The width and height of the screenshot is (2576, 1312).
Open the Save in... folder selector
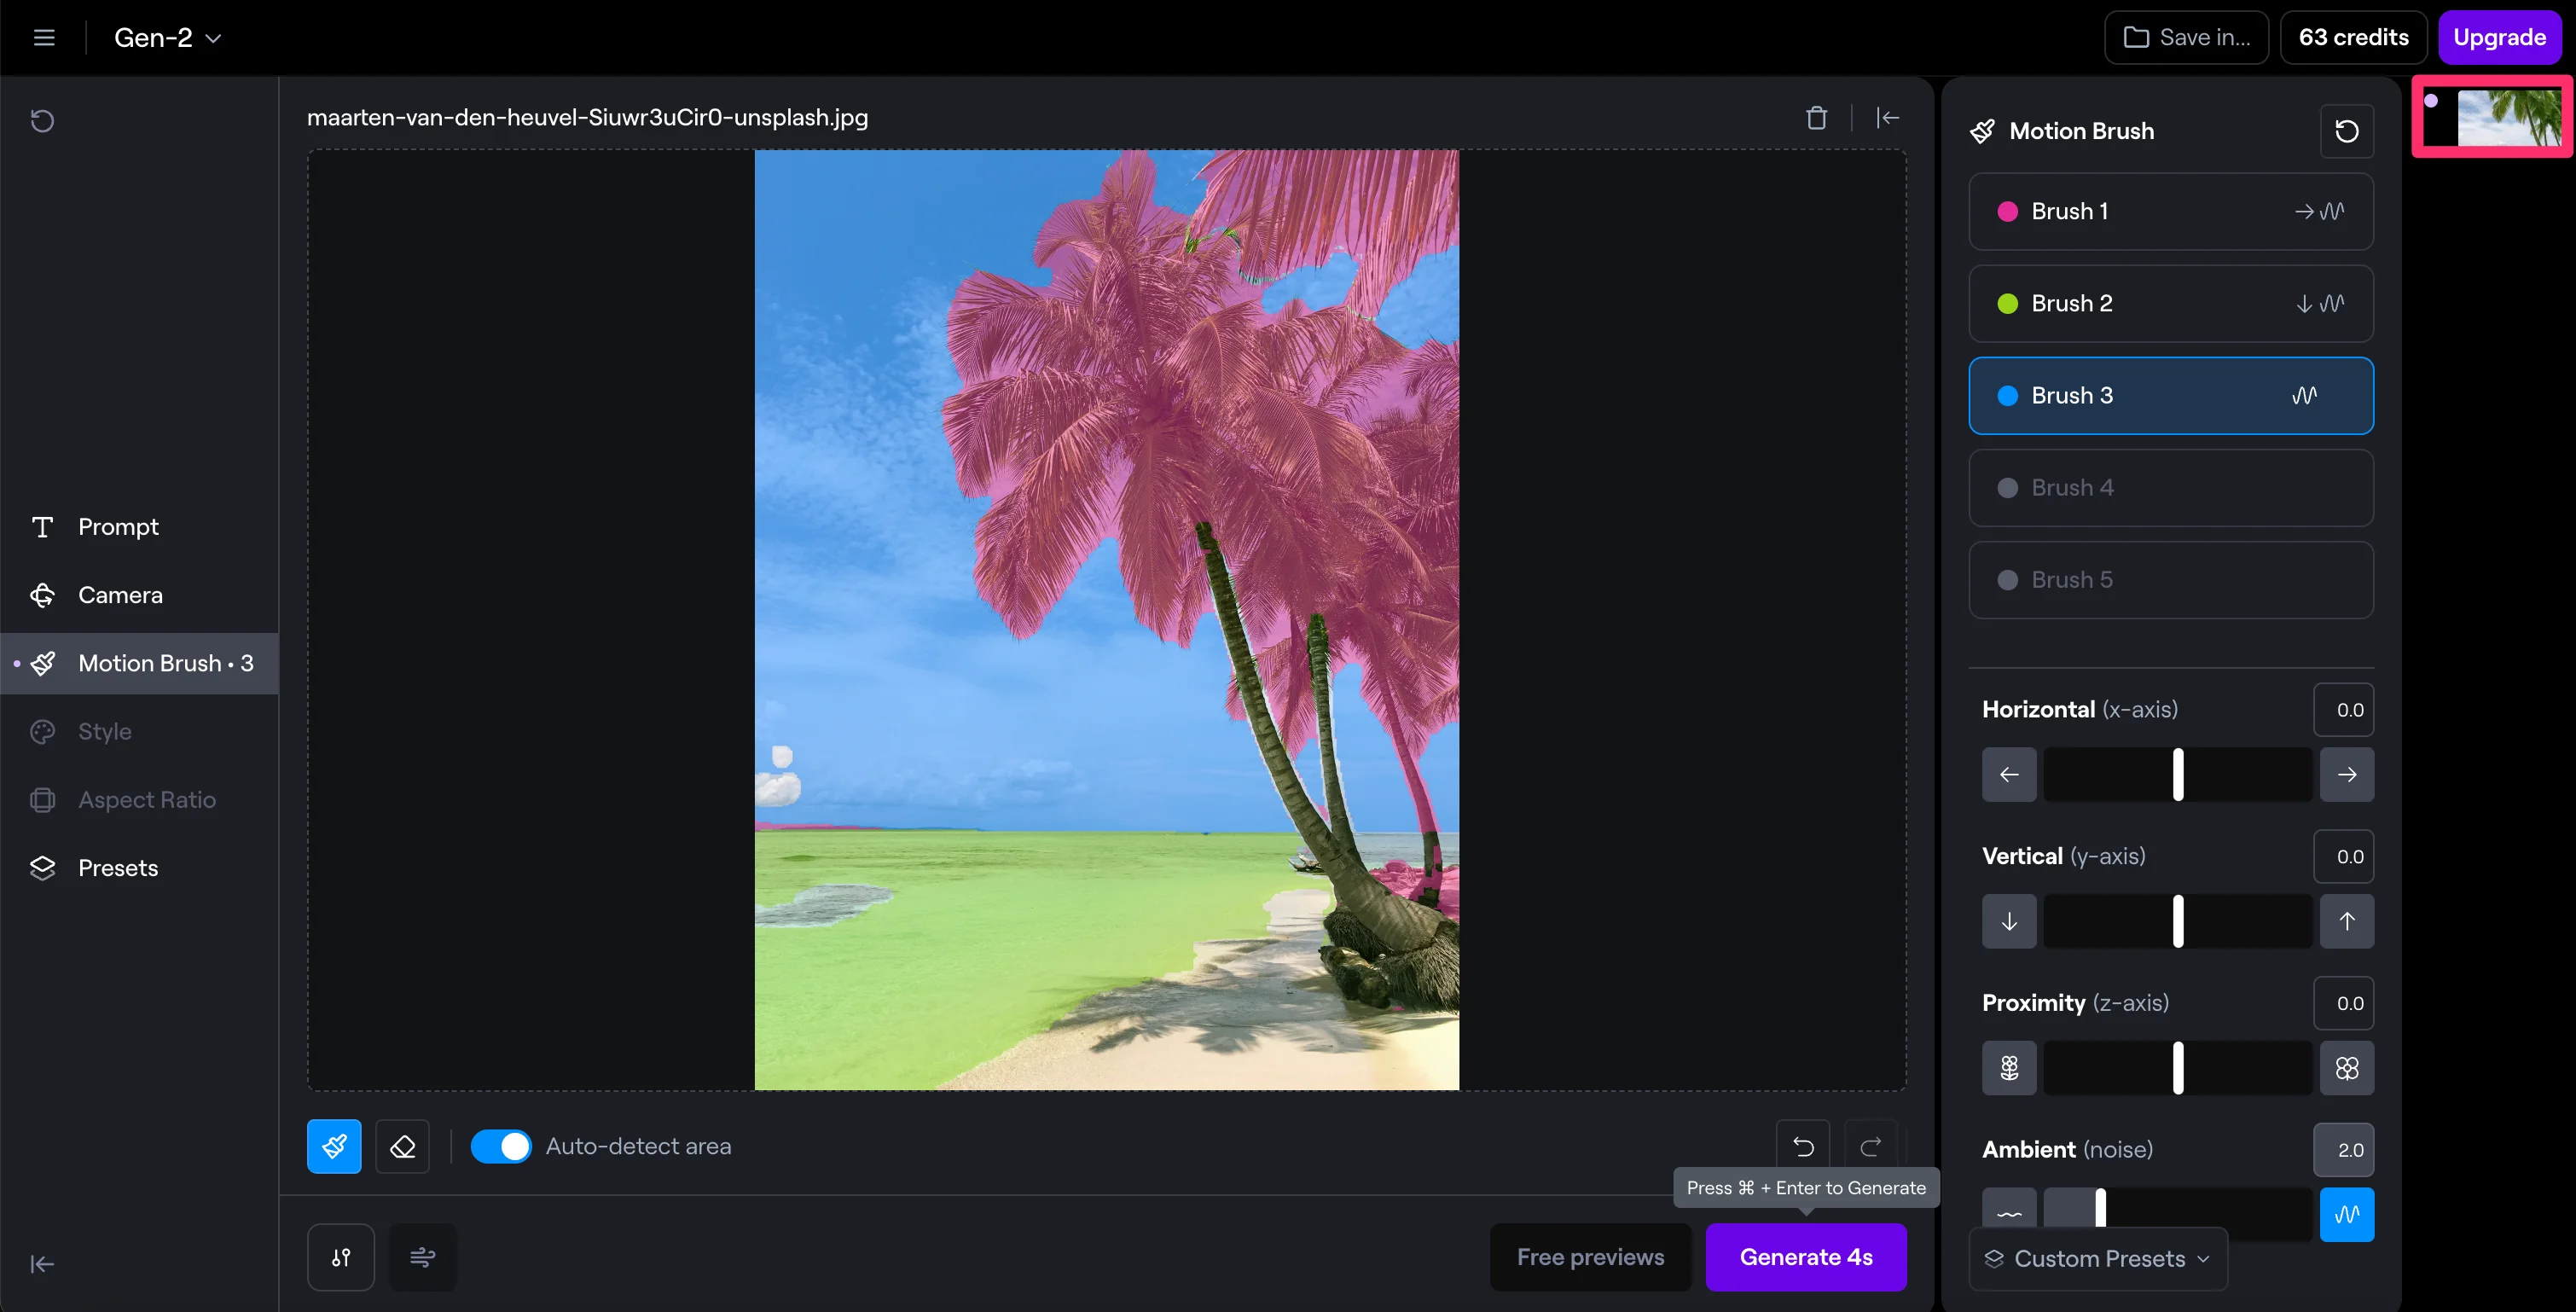click(x=2186, y=37)
